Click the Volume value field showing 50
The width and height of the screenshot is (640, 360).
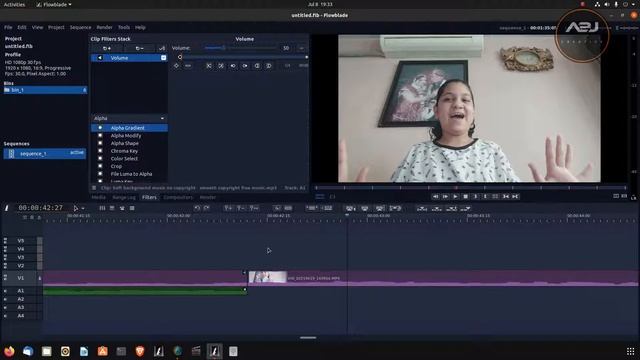(286, 48)
